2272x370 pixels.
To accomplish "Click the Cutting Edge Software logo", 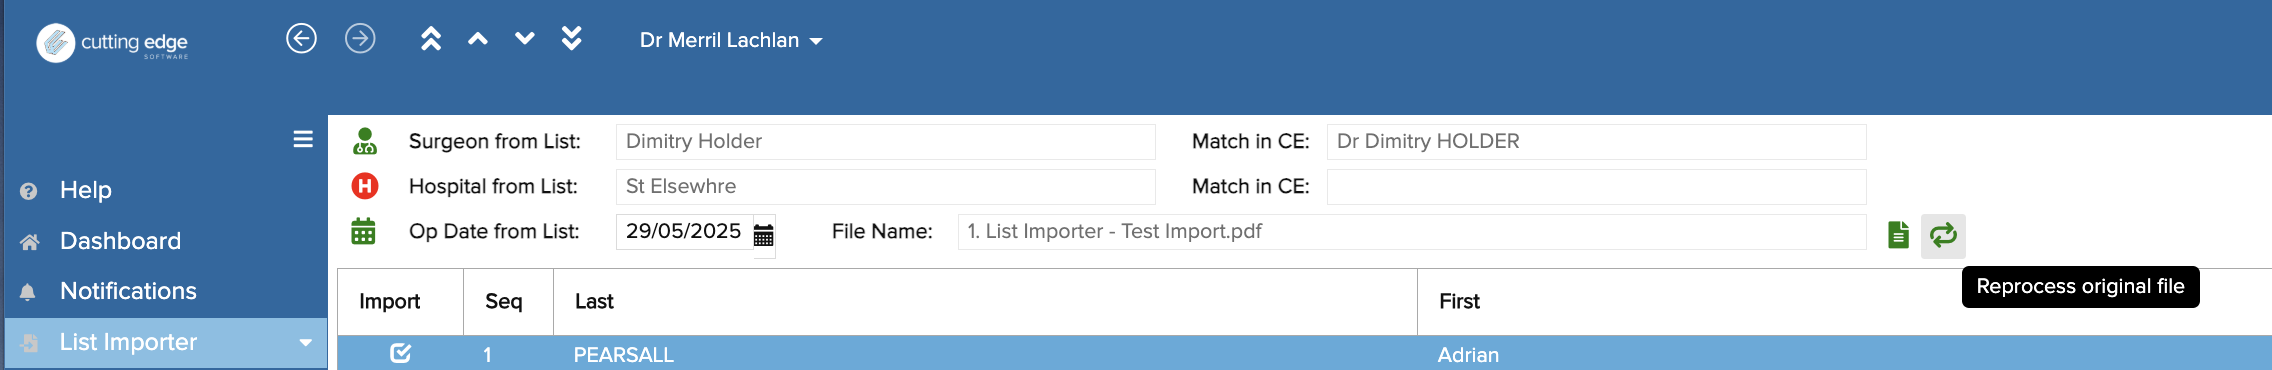I will click(x=112, y=43).
